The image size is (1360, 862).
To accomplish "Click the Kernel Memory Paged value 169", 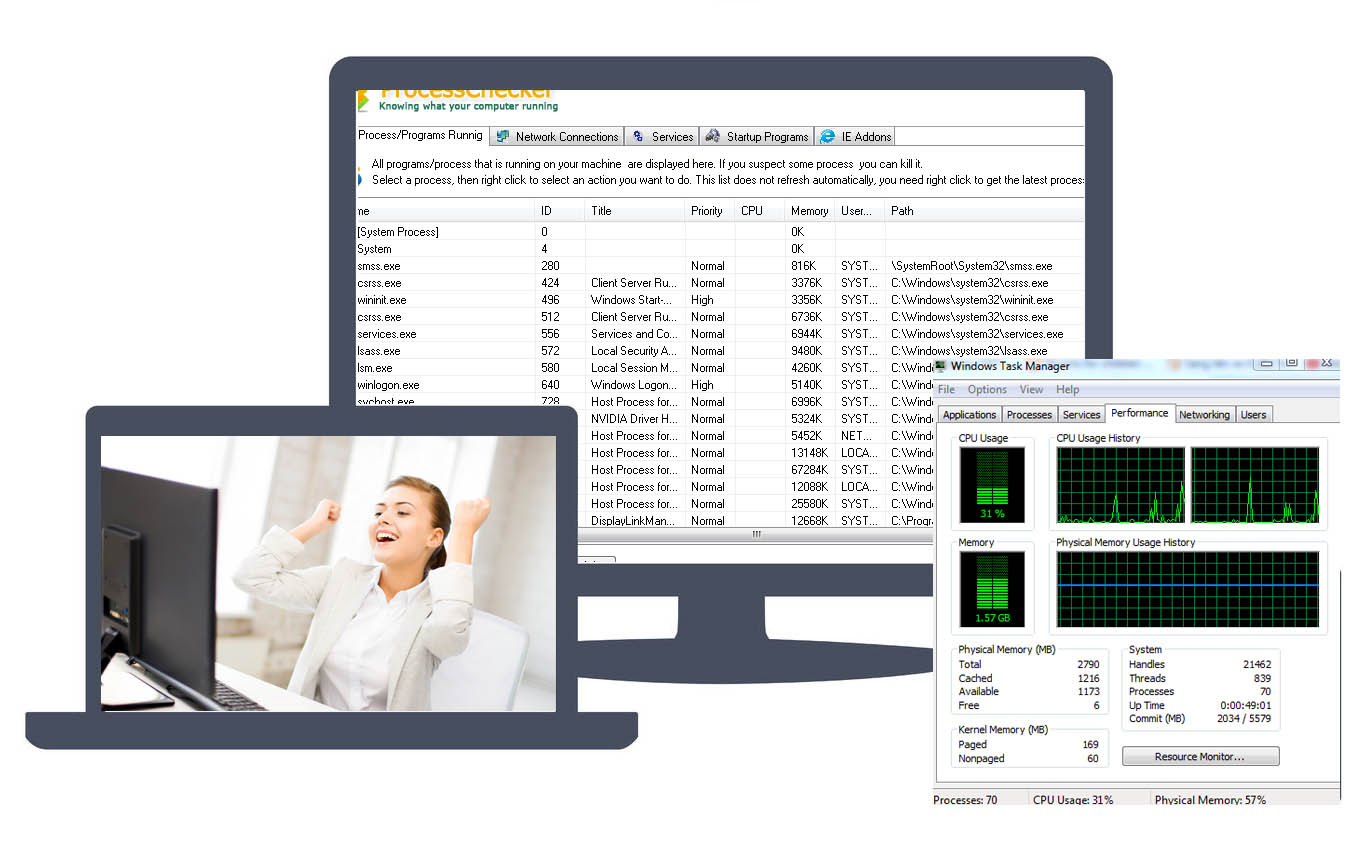I will 1090,745.
